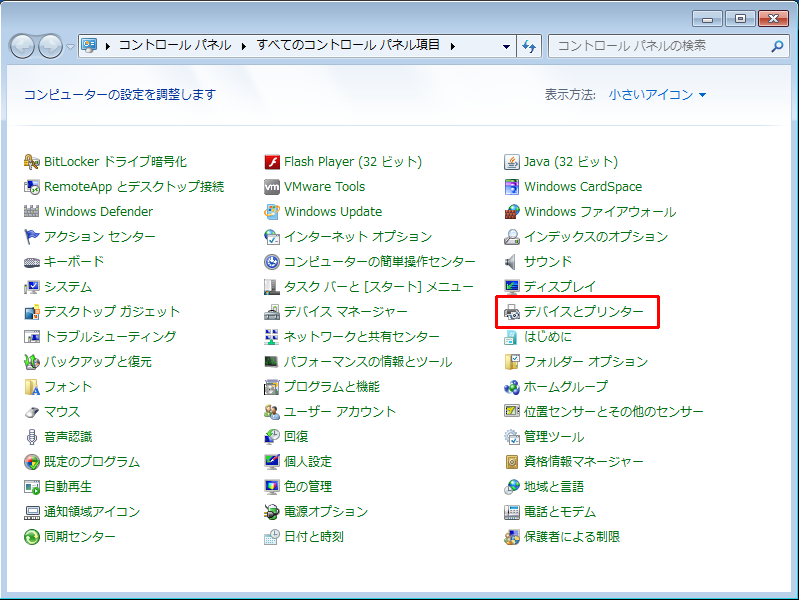Open the Windows CardSpace icon
Viewport: 799px width, 600px height.
point(512,187)
